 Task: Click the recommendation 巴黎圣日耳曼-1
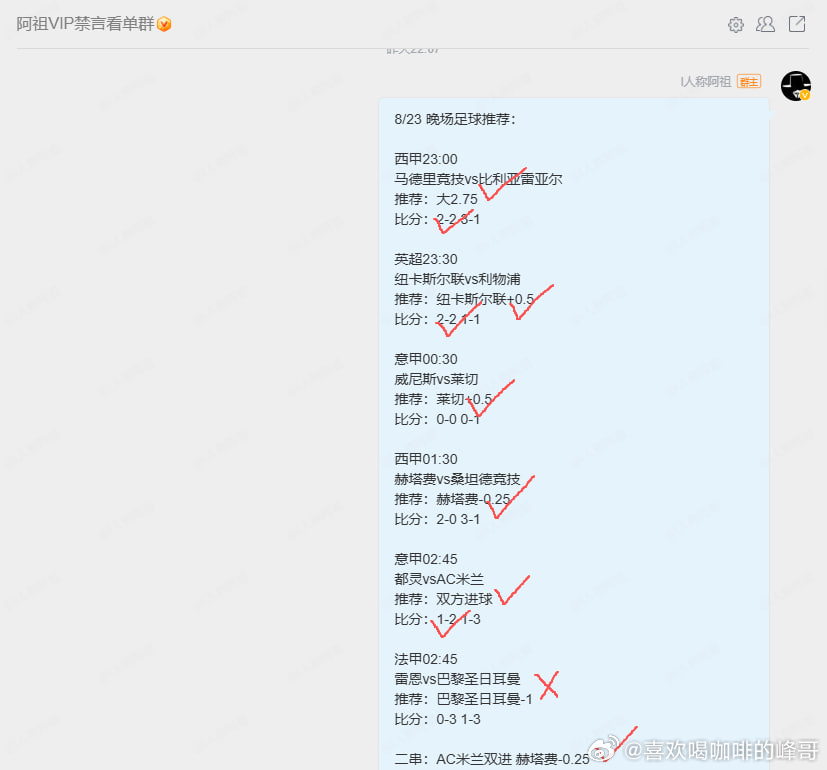click(484, 699)
